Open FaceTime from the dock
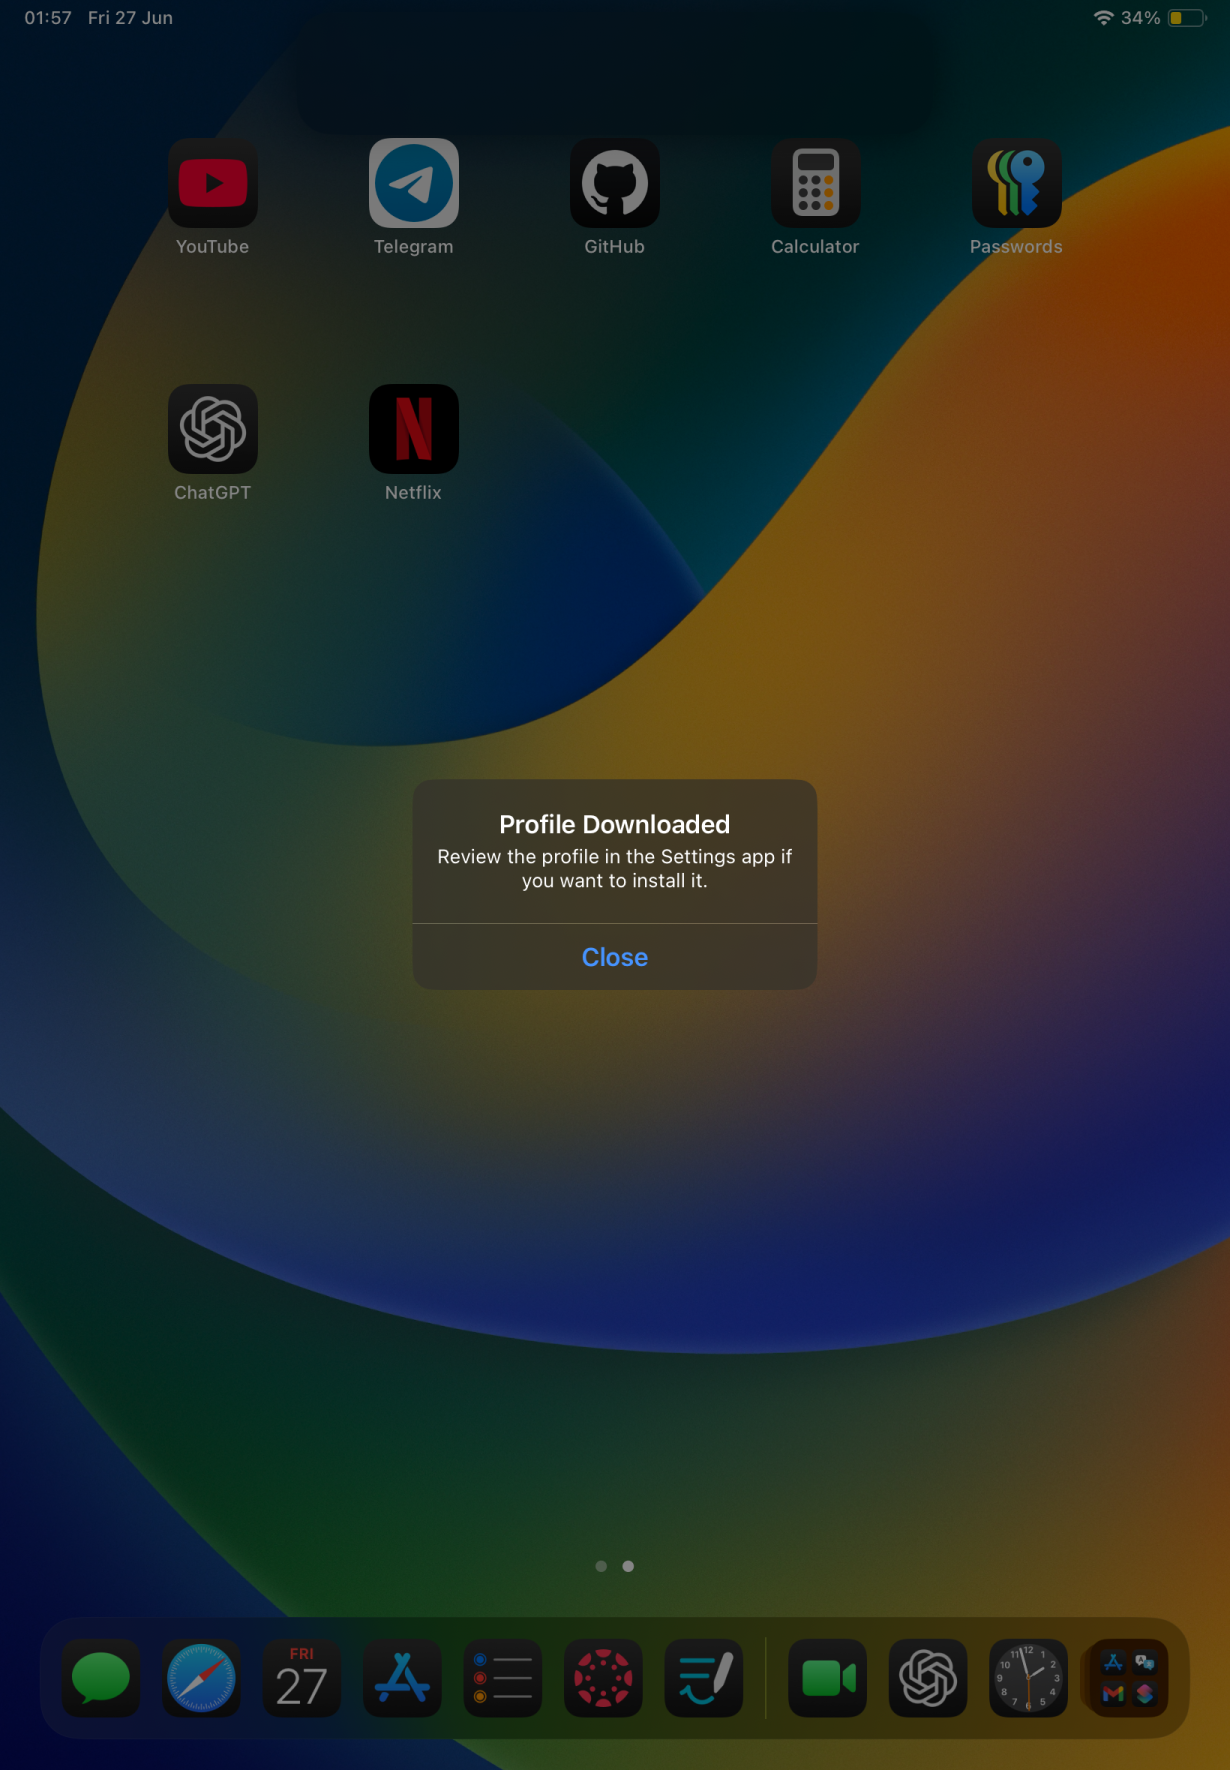The image size is (1230, 1770). pos(828,1678)
